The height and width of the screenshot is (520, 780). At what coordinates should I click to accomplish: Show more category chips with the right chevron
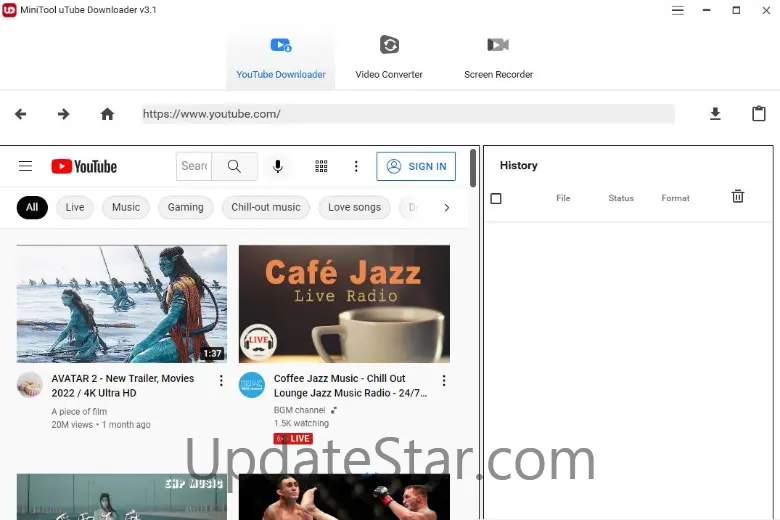(446, 208)
